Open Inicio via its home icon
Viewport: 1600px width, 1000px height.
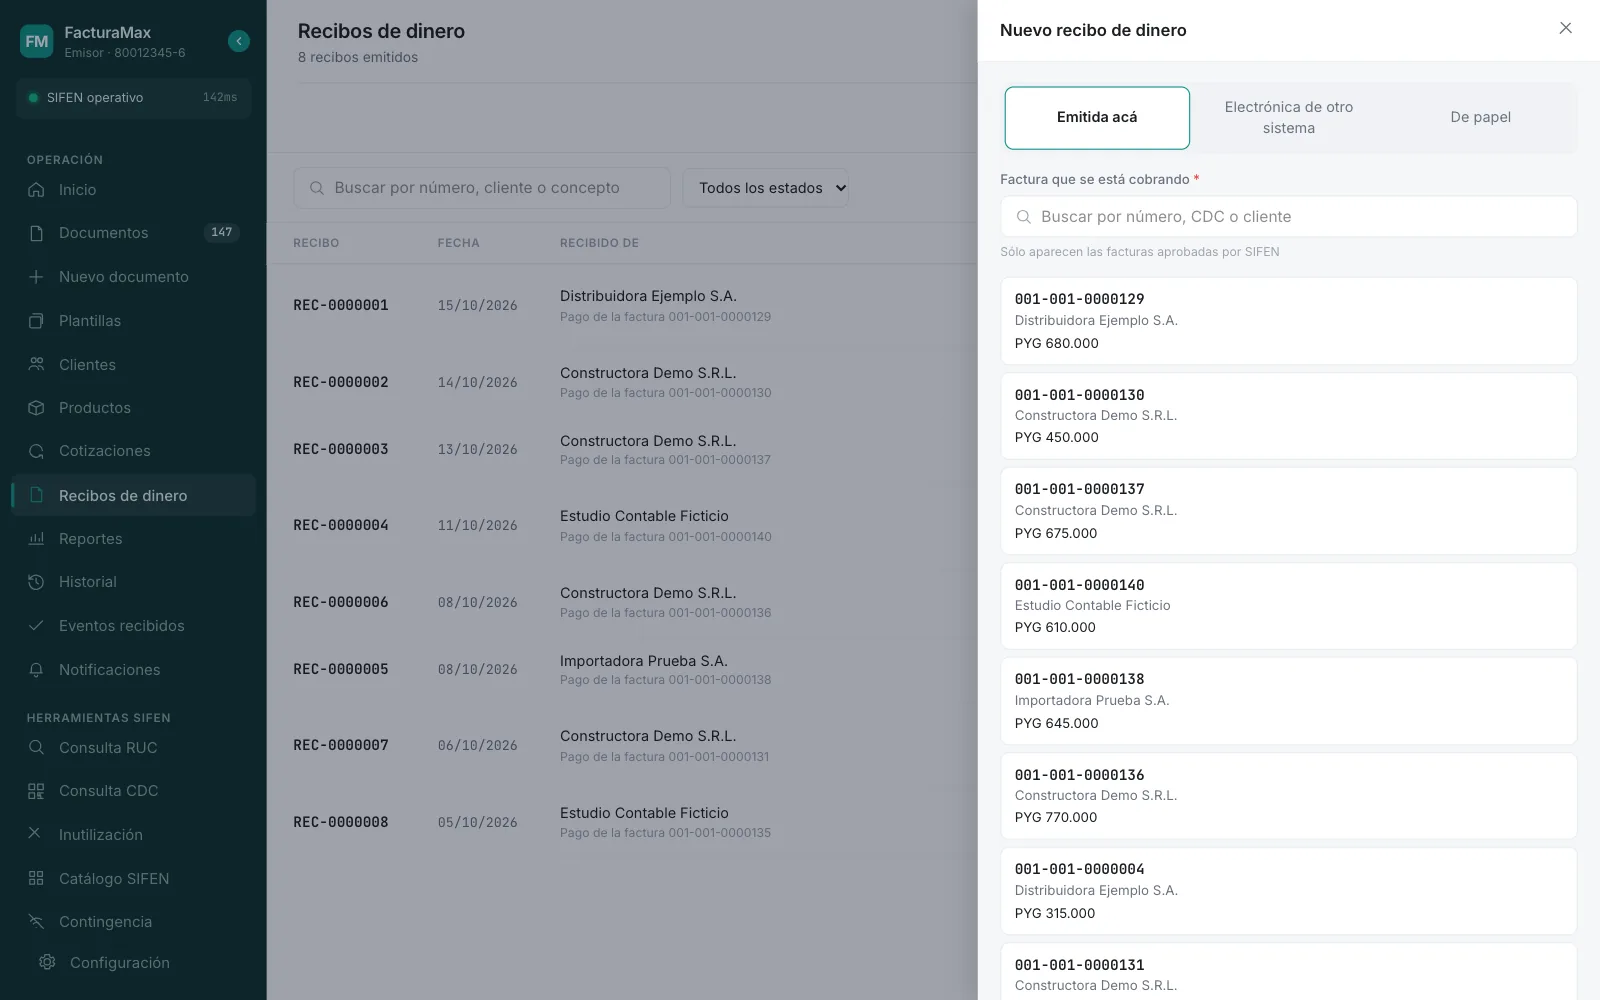(x=36, y=190)
